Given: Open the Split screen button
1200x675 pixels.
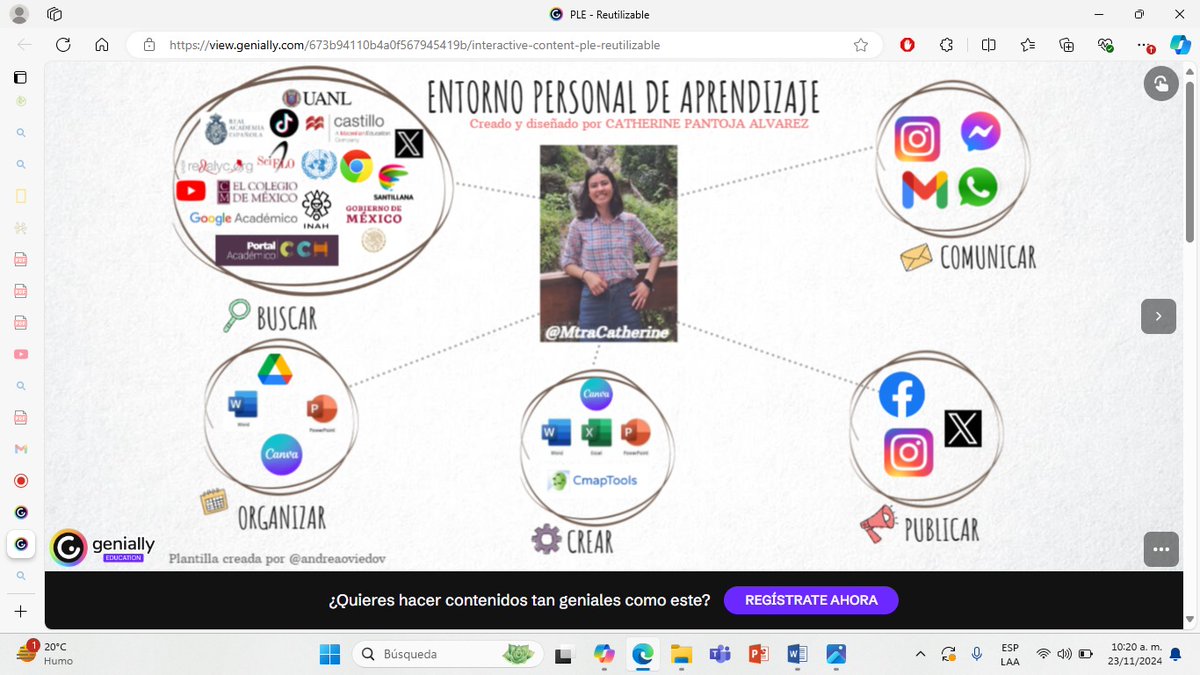Looking at the screenshot, I should tap(989, 45).
